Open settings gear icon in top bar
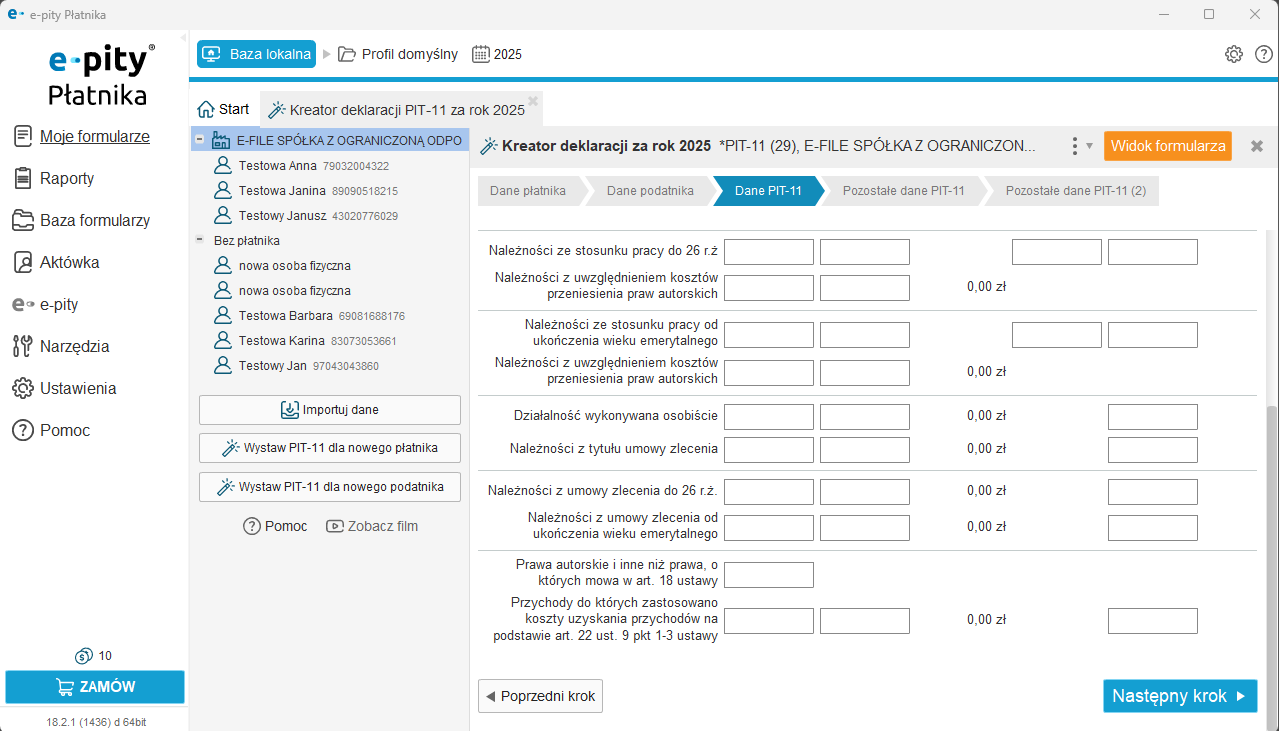Image resolution: width=1279 pixels, height=731 pixels. tap(1234, 54)
